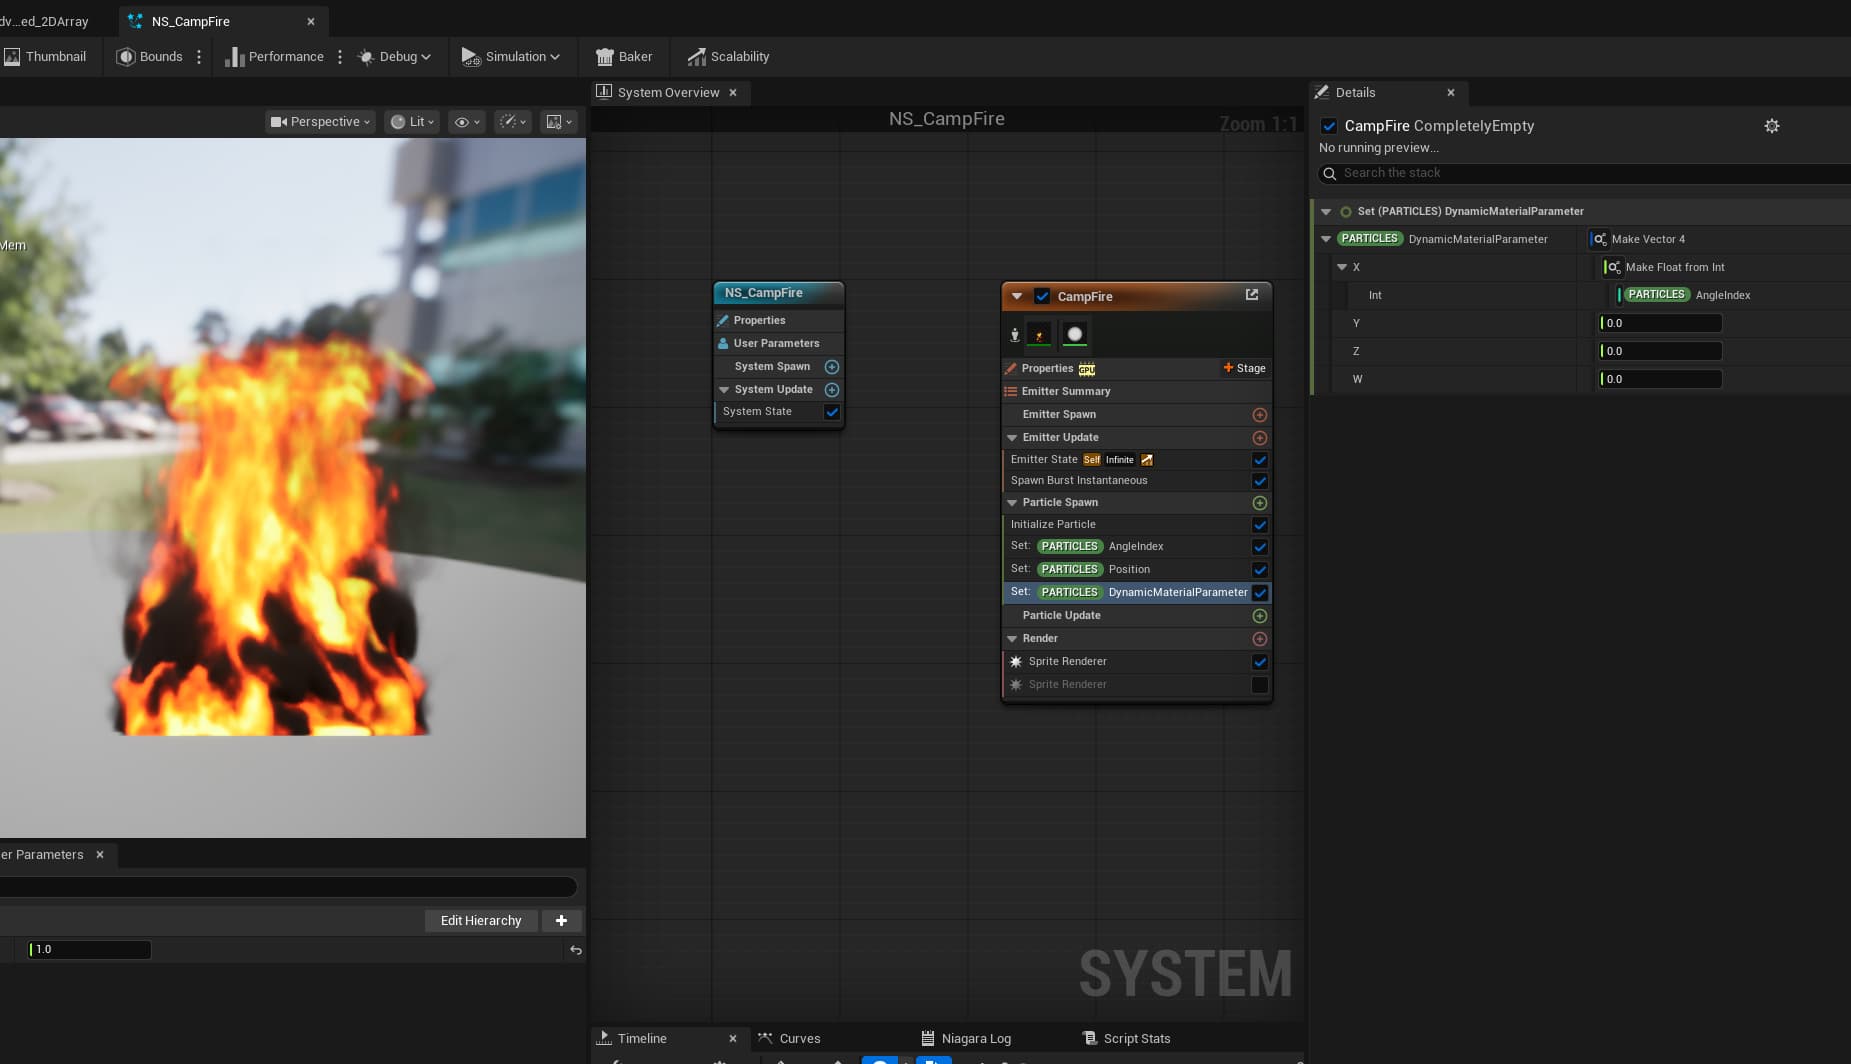Screen dimensions: 1851x1064
Task: Enable the disabled Sprite Renderer checkbox
Action: [1259, 685]
